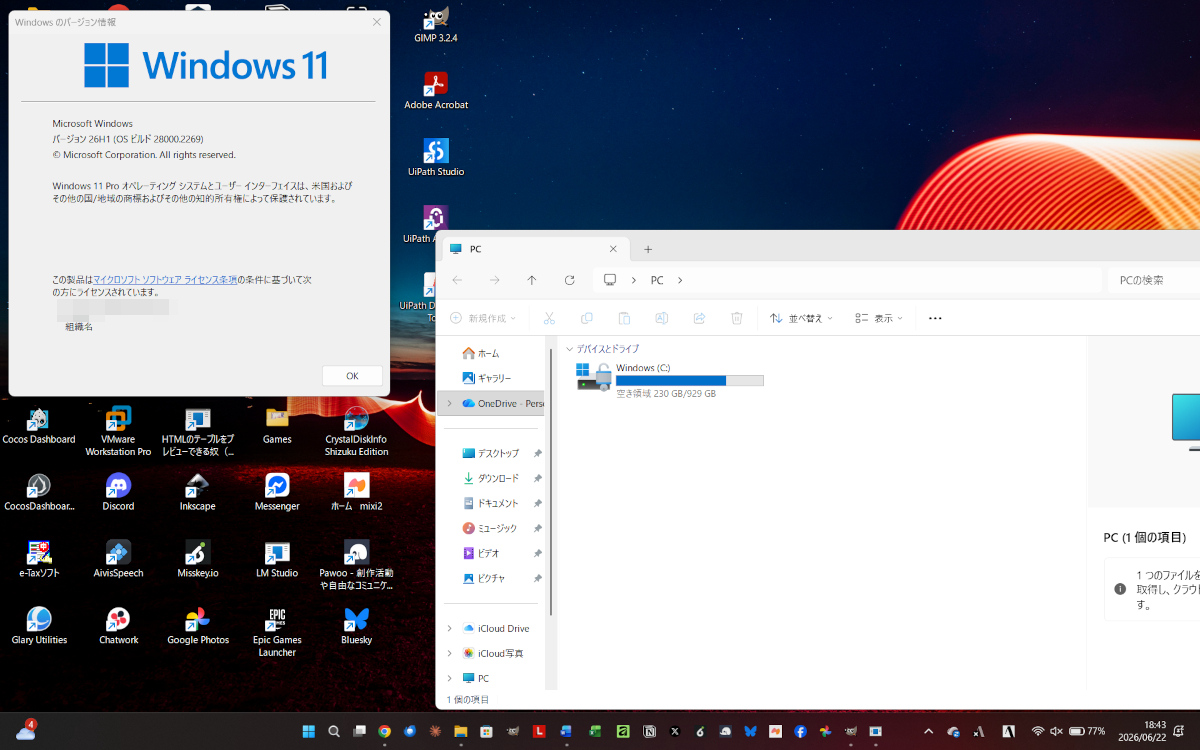Viewport: 1200px width, 750px height.
Task: Select the UiPath Studio desktop icon
Action: point(436,159)
